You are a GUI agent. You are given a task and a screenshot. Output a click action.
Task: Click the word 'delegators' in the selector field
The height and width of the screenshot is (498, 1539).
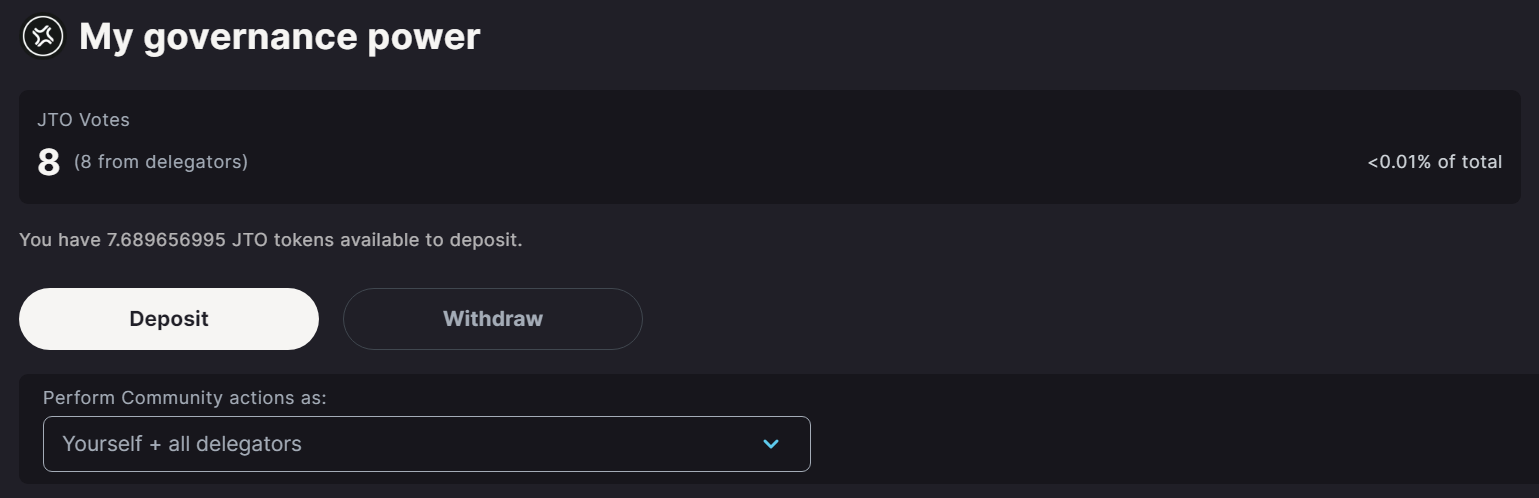pos(249,444)
